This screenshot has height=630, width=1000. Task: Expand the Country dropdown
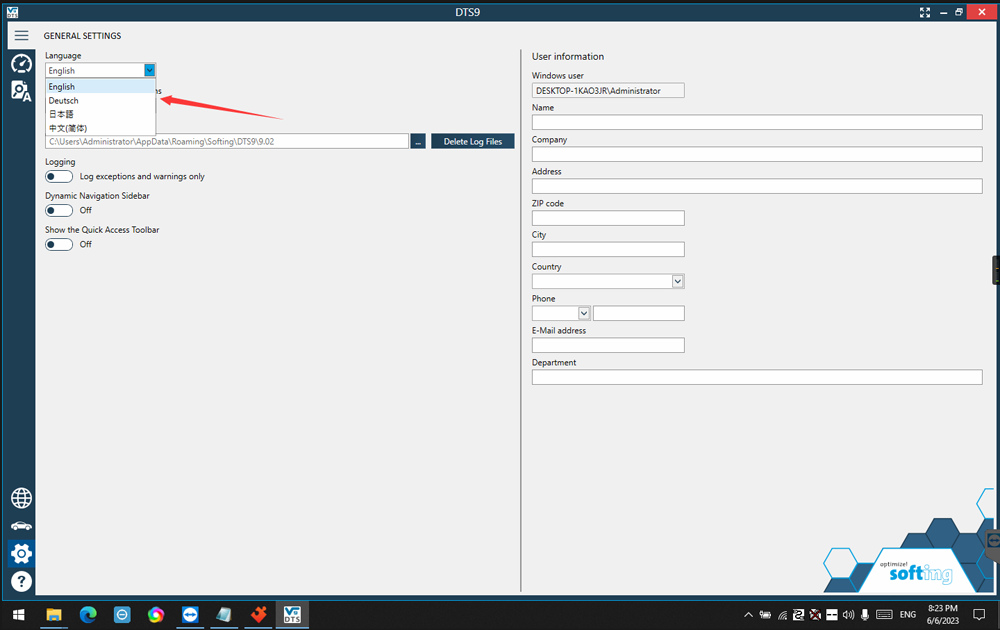pyautogui.click(x=677, y=282)
